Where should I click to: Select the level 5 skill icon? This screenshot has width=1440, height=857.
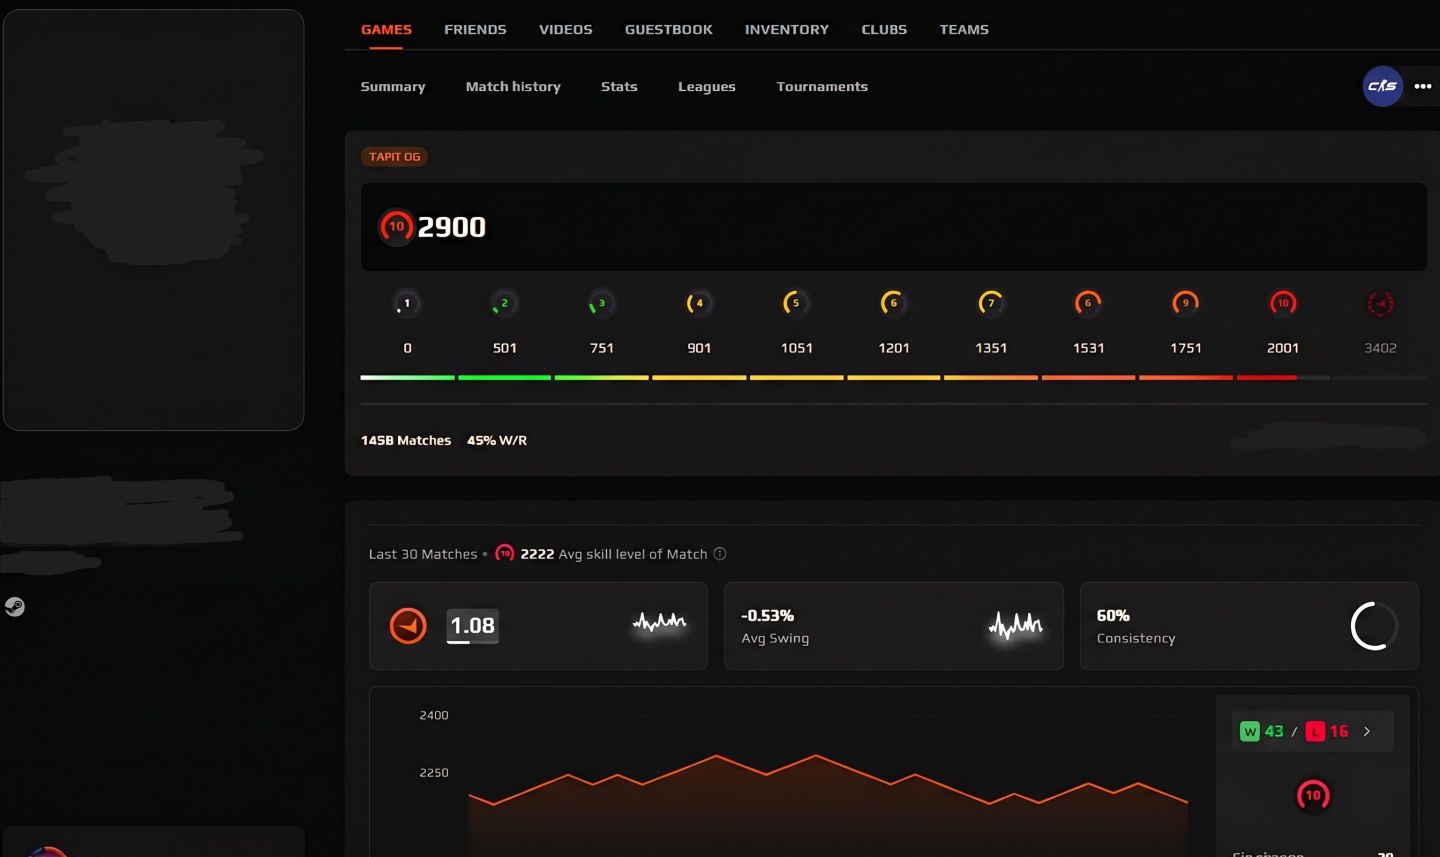796,303
